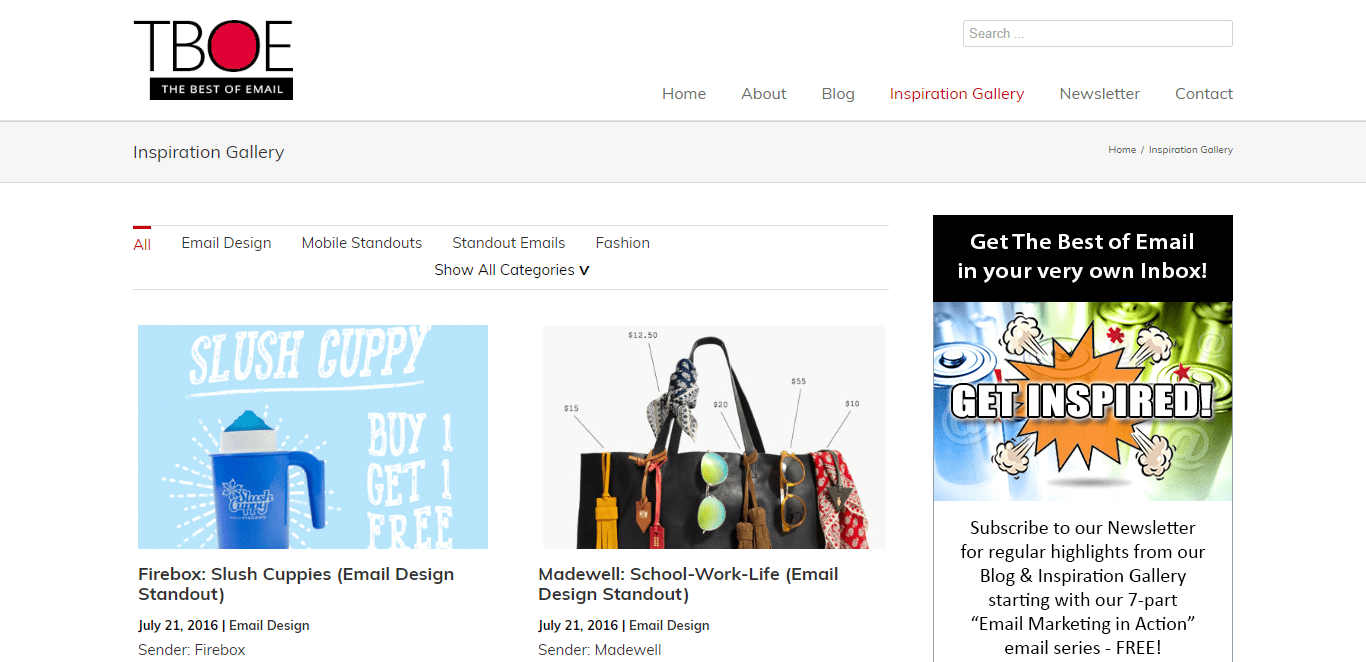
Task: Open the Home menu item
Action: [x=684, y=94]
